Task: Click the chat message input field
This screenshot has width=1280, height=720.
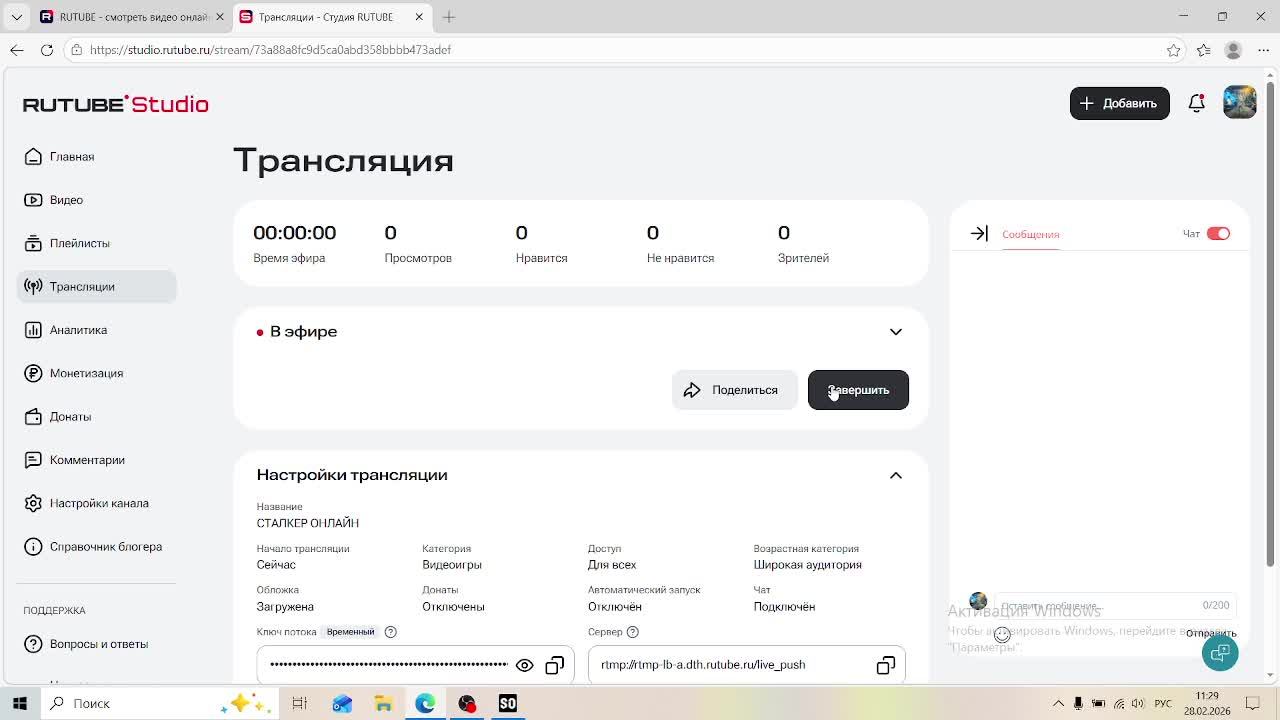Action: click(1097, 606)
